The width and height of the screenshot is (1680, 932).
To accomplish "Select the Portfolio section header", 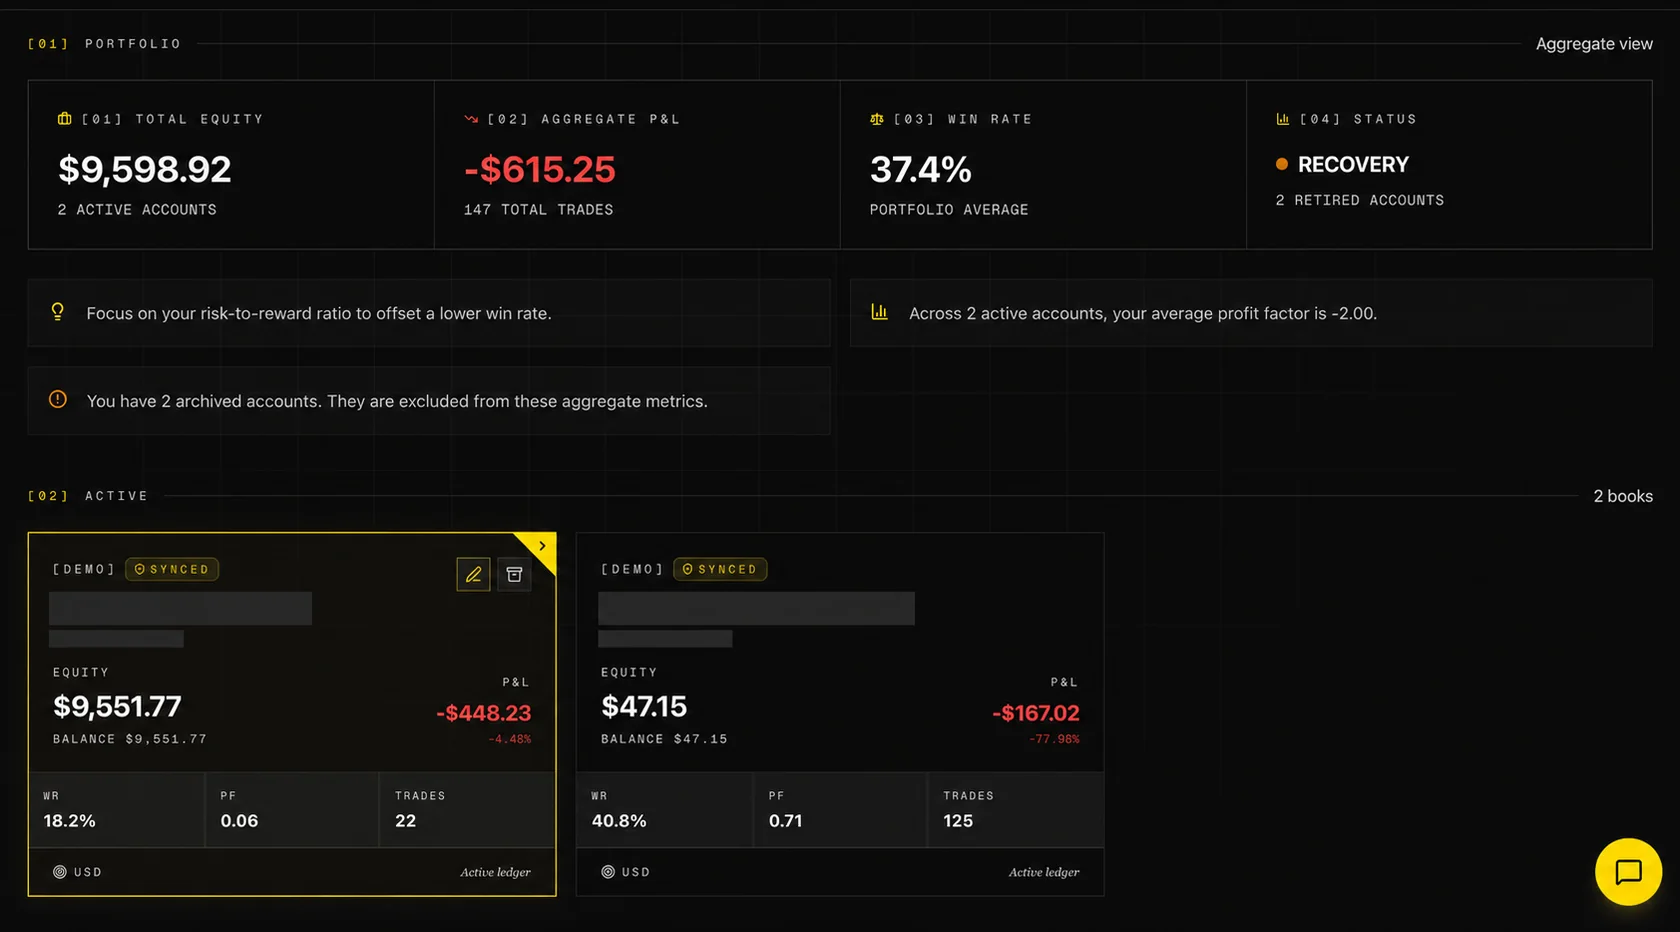I will (x=104, y=44).
